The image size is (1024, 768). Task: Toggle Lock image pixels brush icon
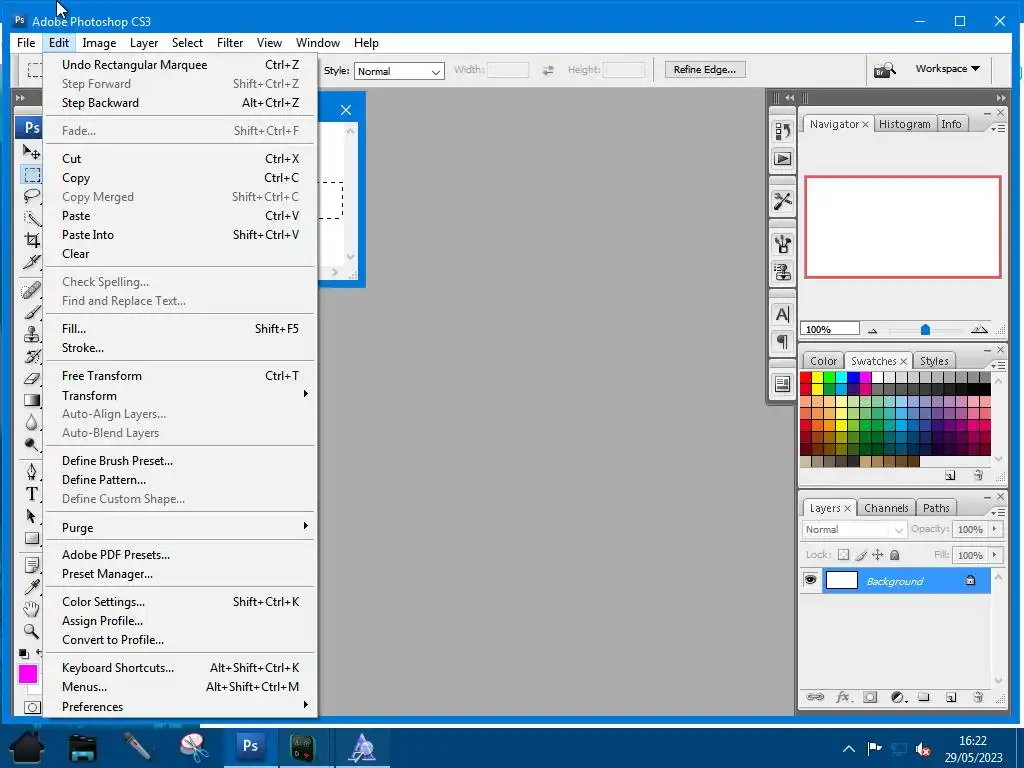pyautogui.click(x=861, y=555)
